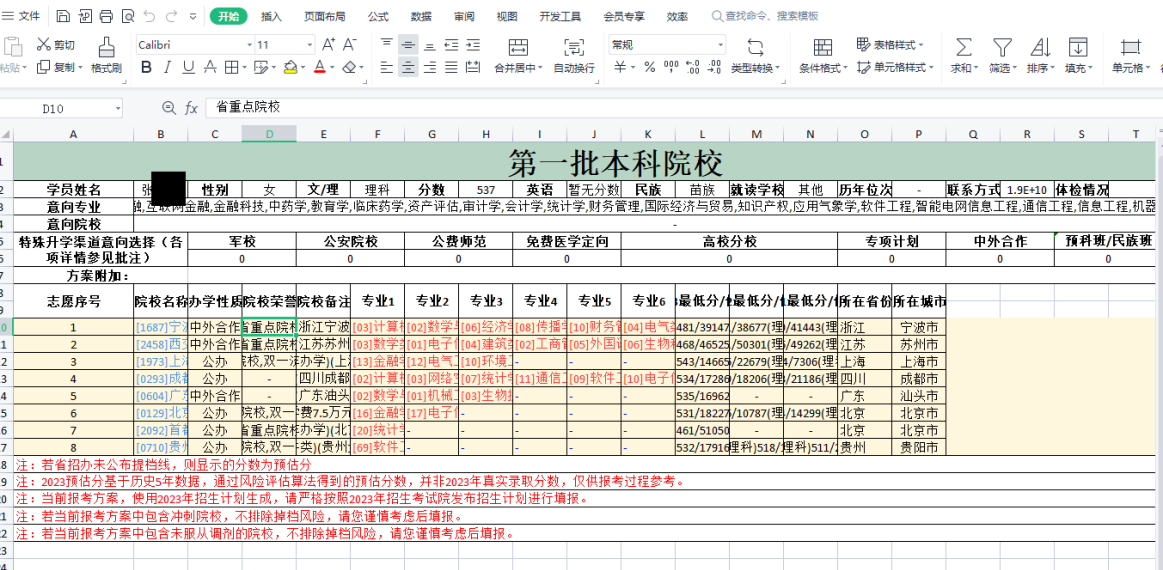1163x570 pixels.
Task: Click the Print icon in quick access toolbar
Action: [106, 16]
